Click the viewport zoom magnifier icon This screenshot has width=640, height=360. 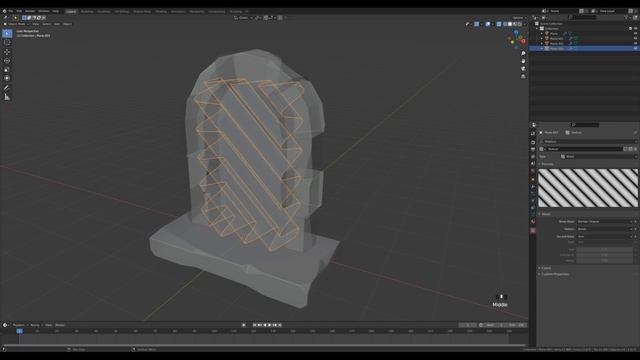[523, 53]
